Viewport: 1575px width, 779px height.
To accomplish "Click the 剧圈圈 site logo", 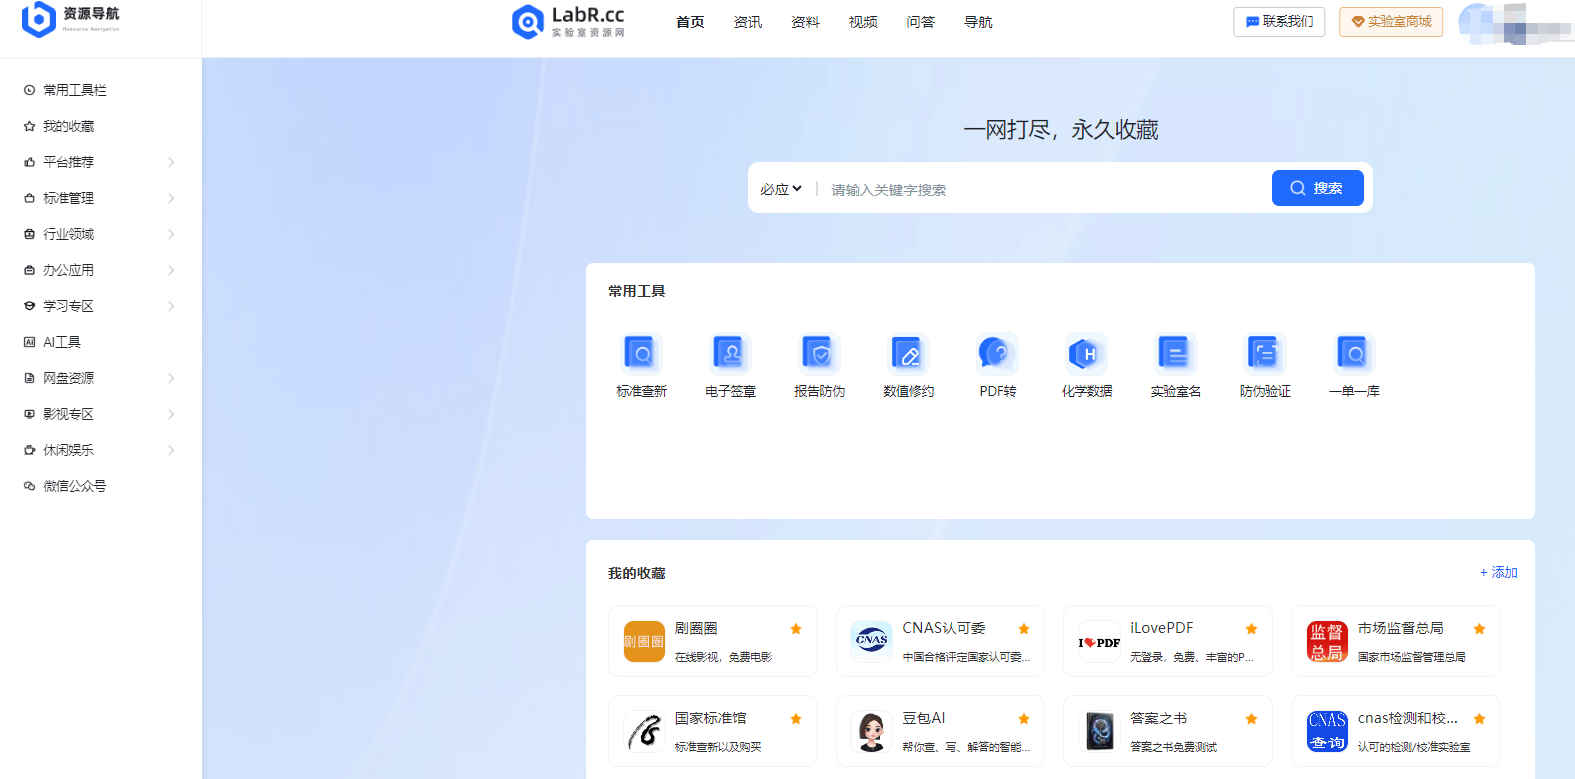I will [644, 641].
